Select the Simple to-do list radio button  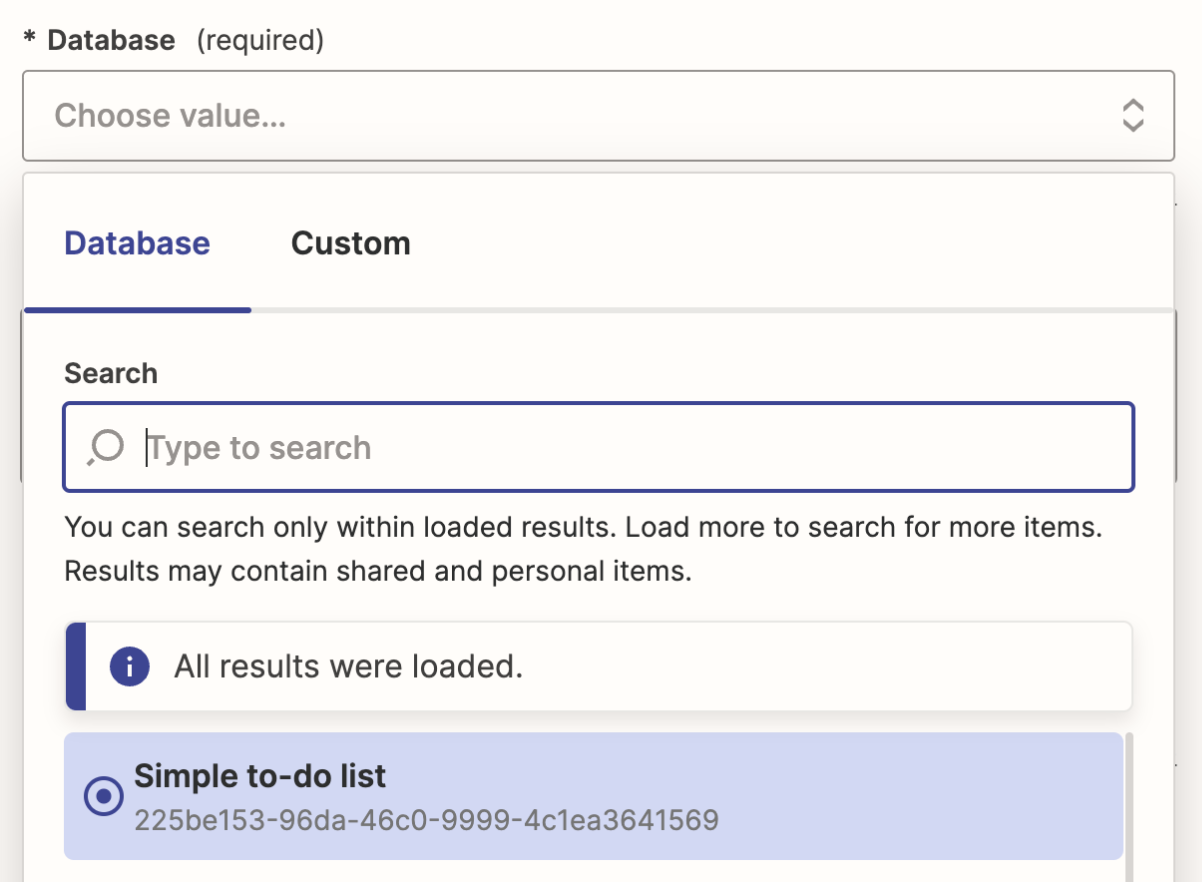click(103, 796)
